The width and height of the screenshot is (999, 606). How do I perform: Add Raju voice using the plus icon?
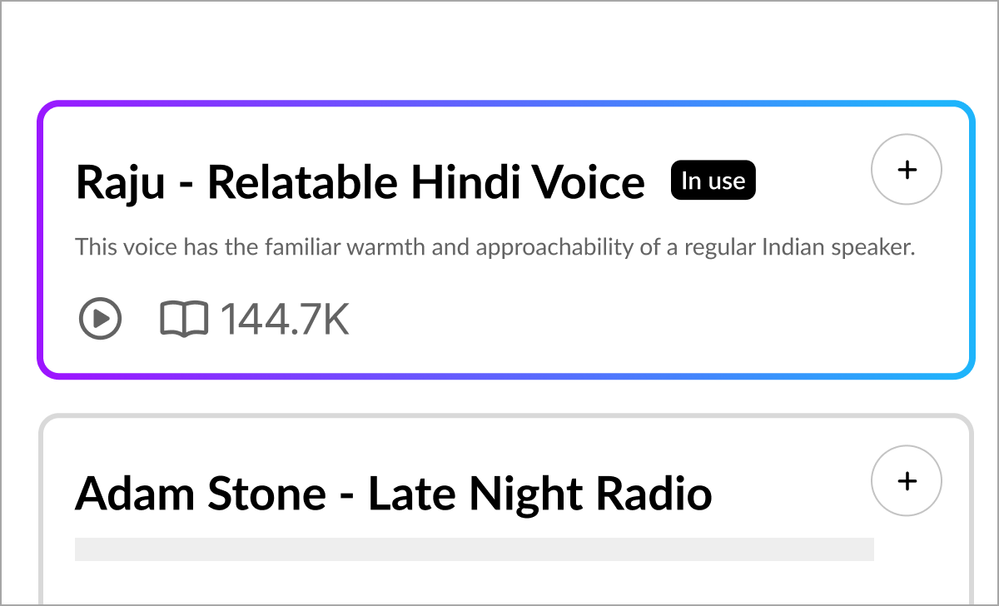[x=906, y=171]
